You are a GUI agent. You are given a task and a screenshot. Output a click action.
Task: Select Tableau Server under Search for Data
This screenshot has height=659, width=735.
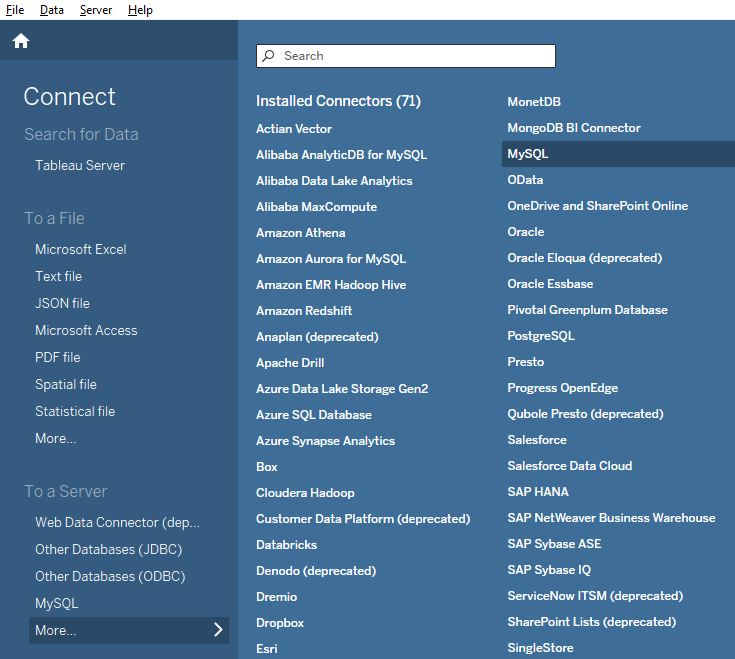[80, 165]
